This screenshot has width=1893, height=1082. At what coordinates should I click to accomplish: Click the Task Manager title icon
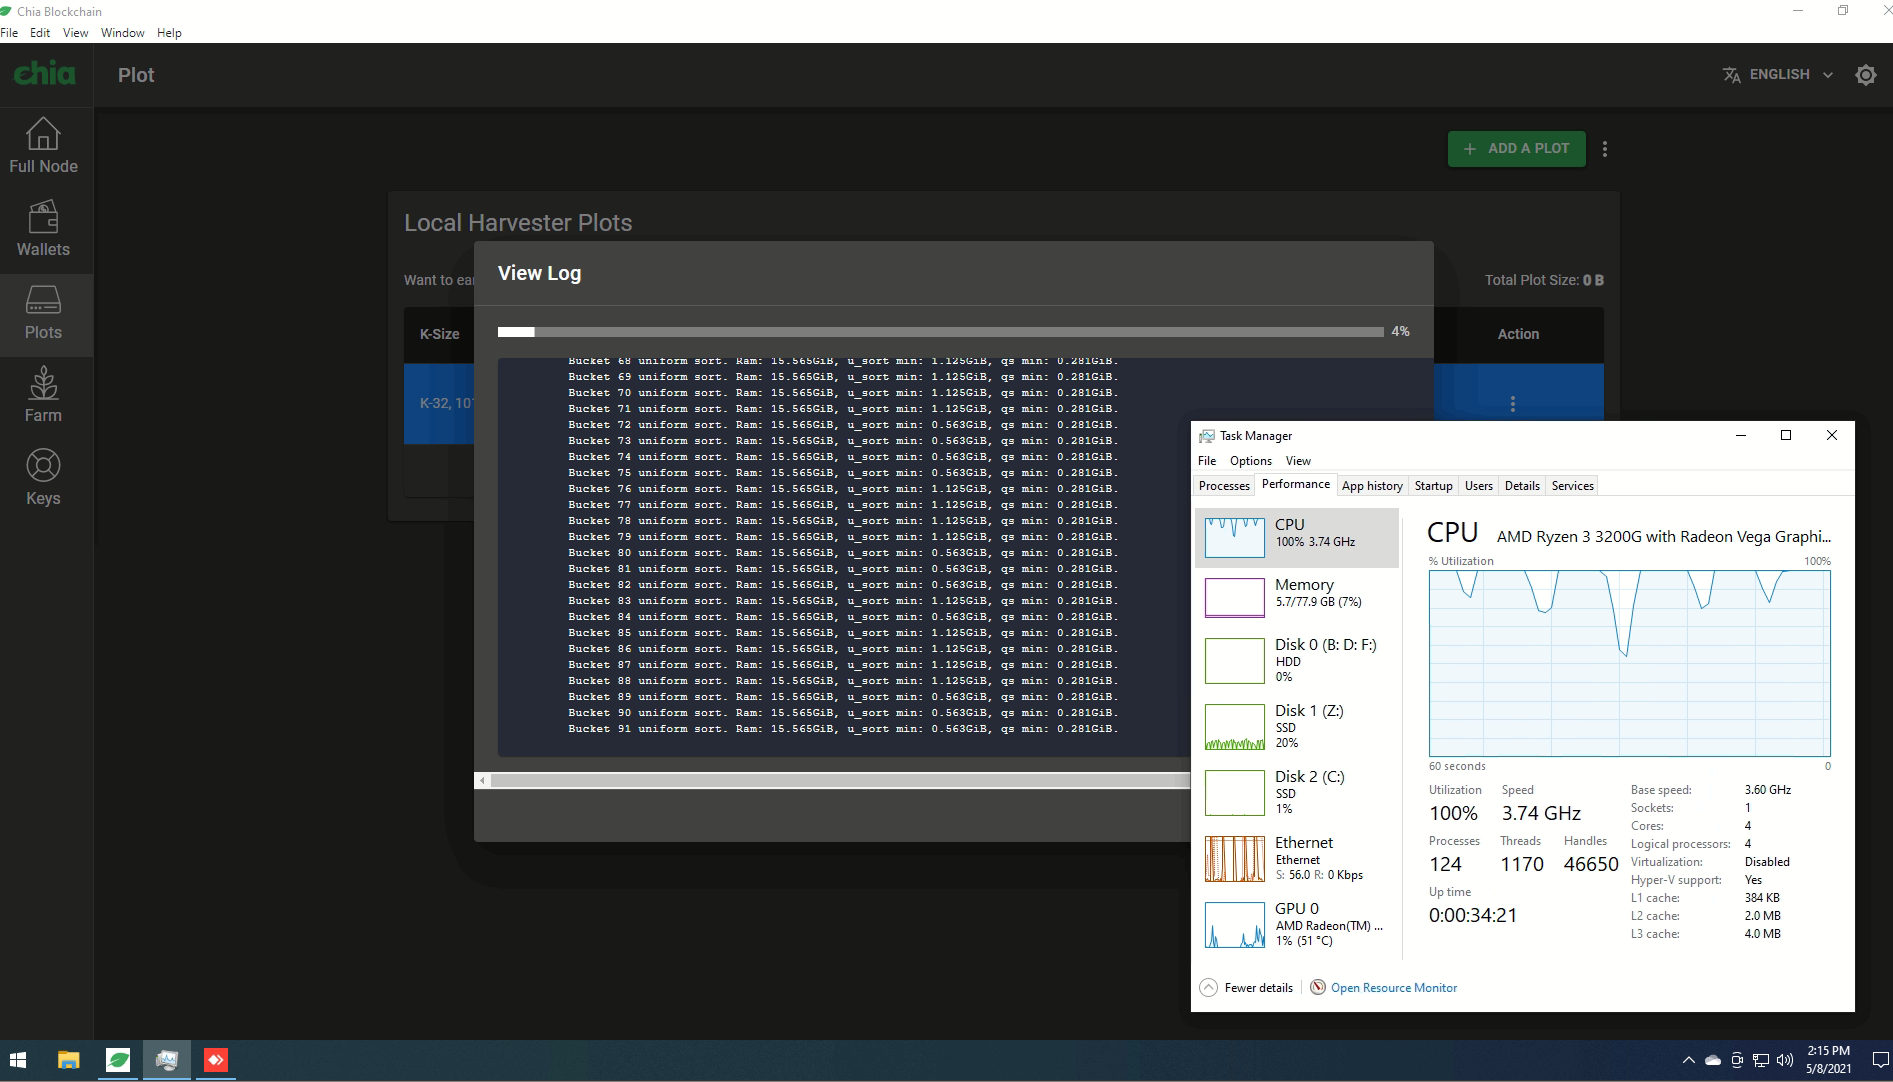[x=1207, y=436]
